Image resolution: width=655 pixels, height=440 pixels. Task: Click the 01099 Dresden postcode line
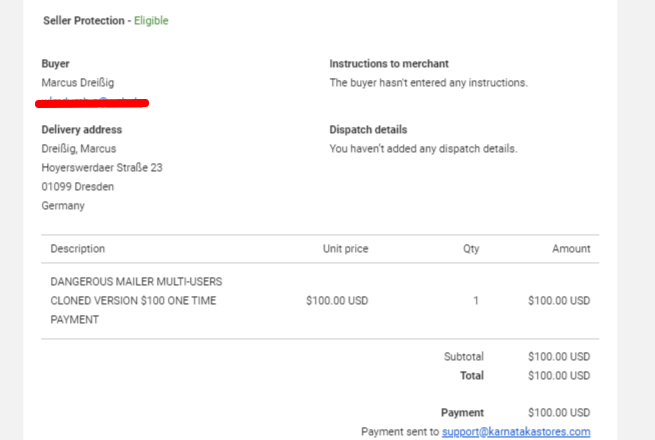tap(78, 186)
